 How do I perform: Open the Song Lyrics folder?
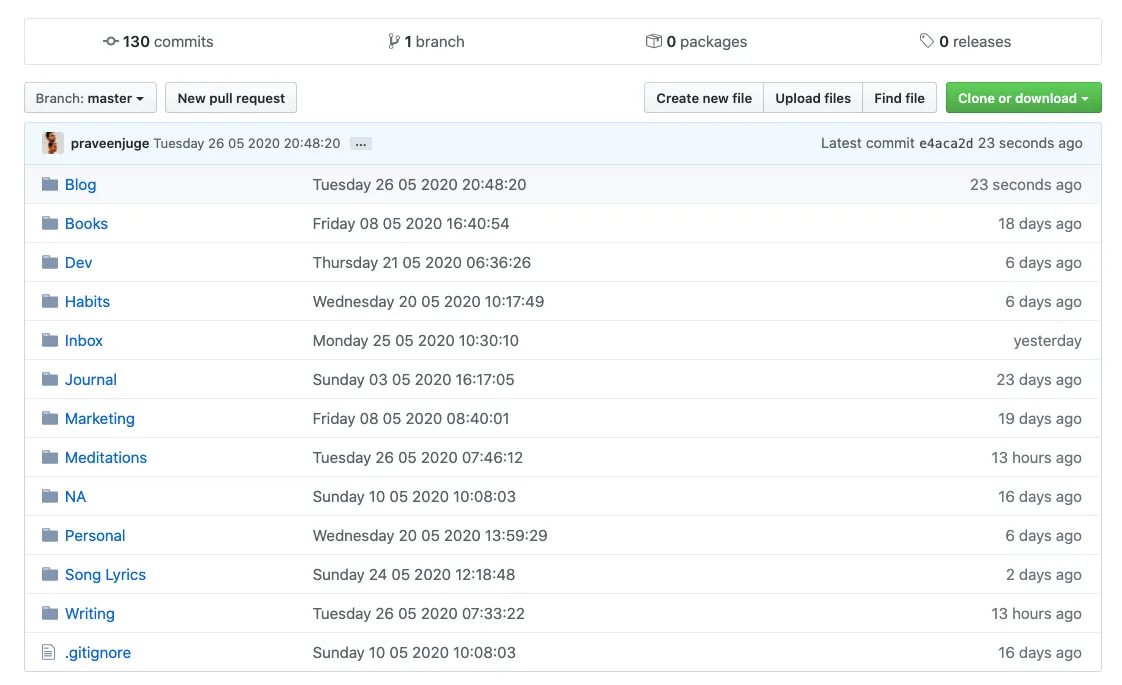pyautogui.click(x=104, y=574)
